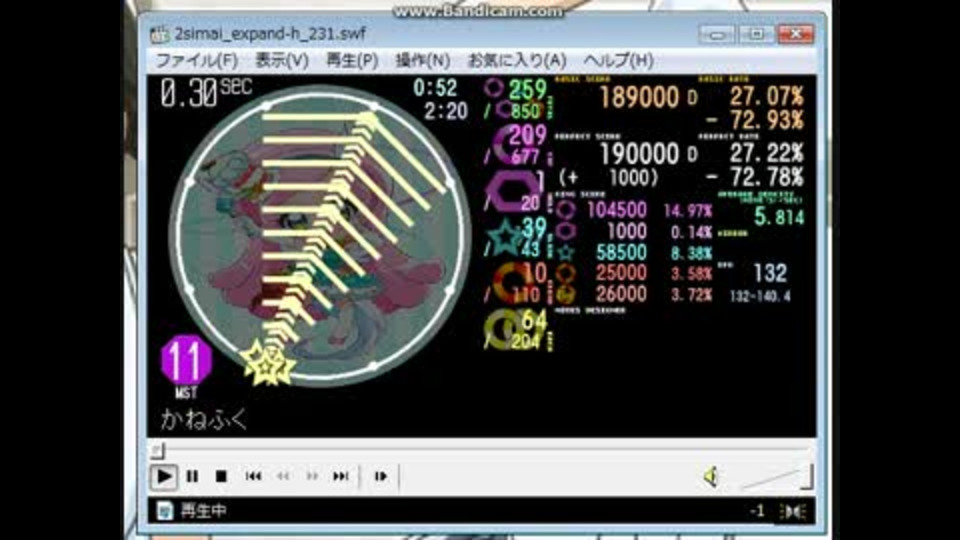Click the title 2simai_expand-h_231.swf

tap(270, 34)
